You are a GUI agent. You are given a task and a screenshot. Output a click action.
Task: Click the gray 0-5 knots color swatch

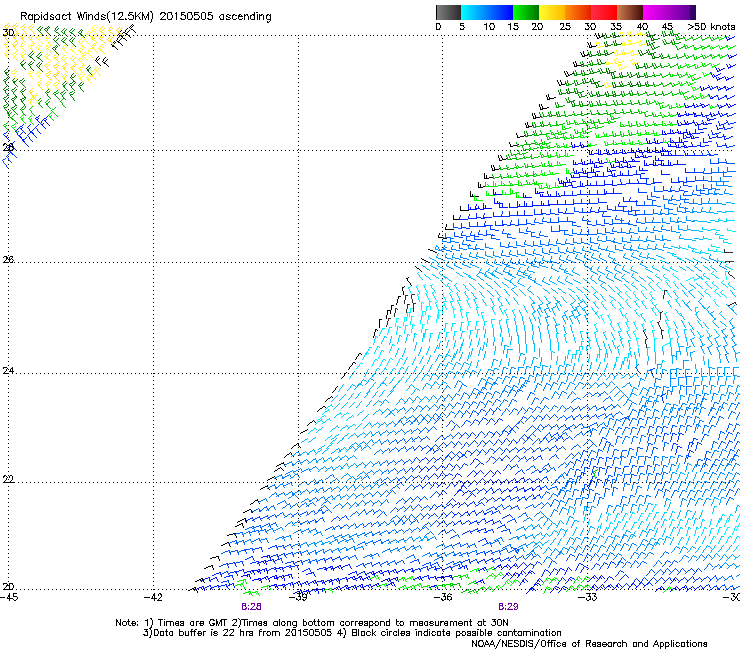(448, 12)
